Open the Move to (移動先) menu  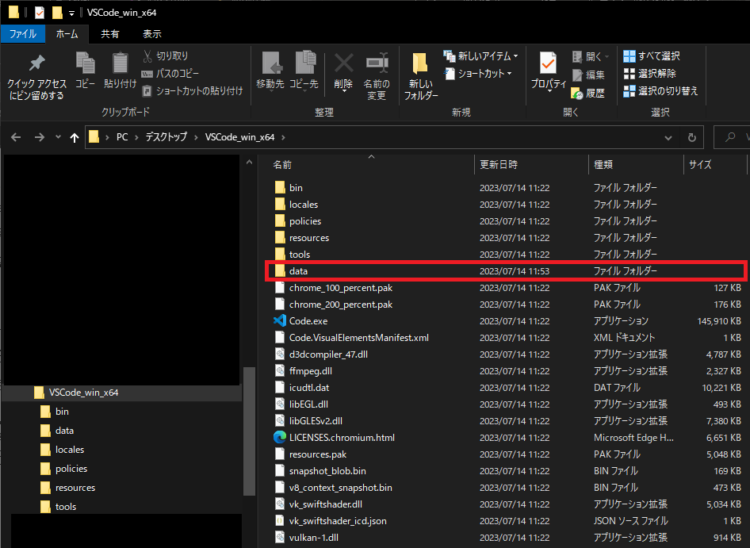click(270, 70)
